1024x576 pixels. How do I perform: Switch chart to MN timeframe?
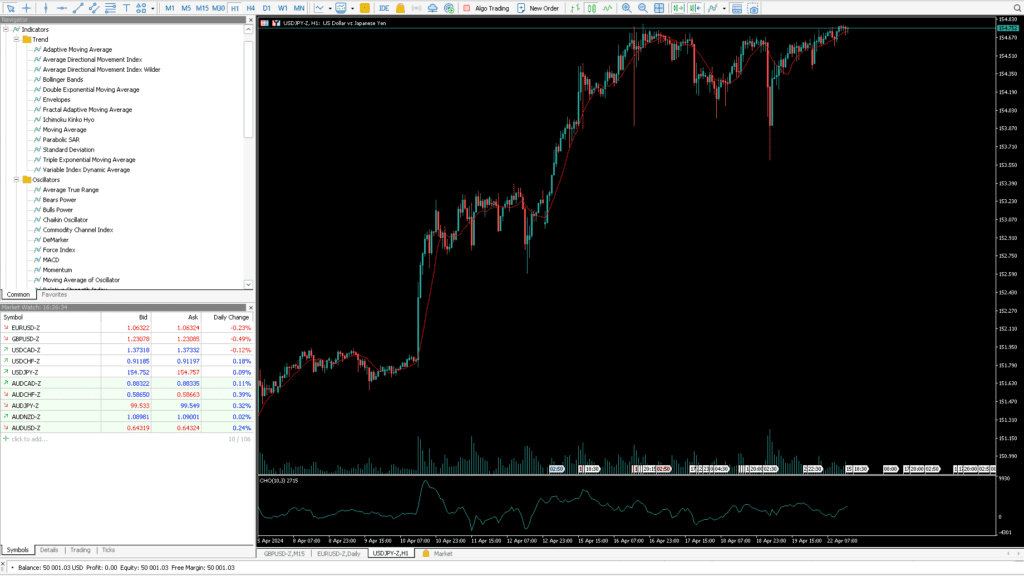[x=298, y=8]
